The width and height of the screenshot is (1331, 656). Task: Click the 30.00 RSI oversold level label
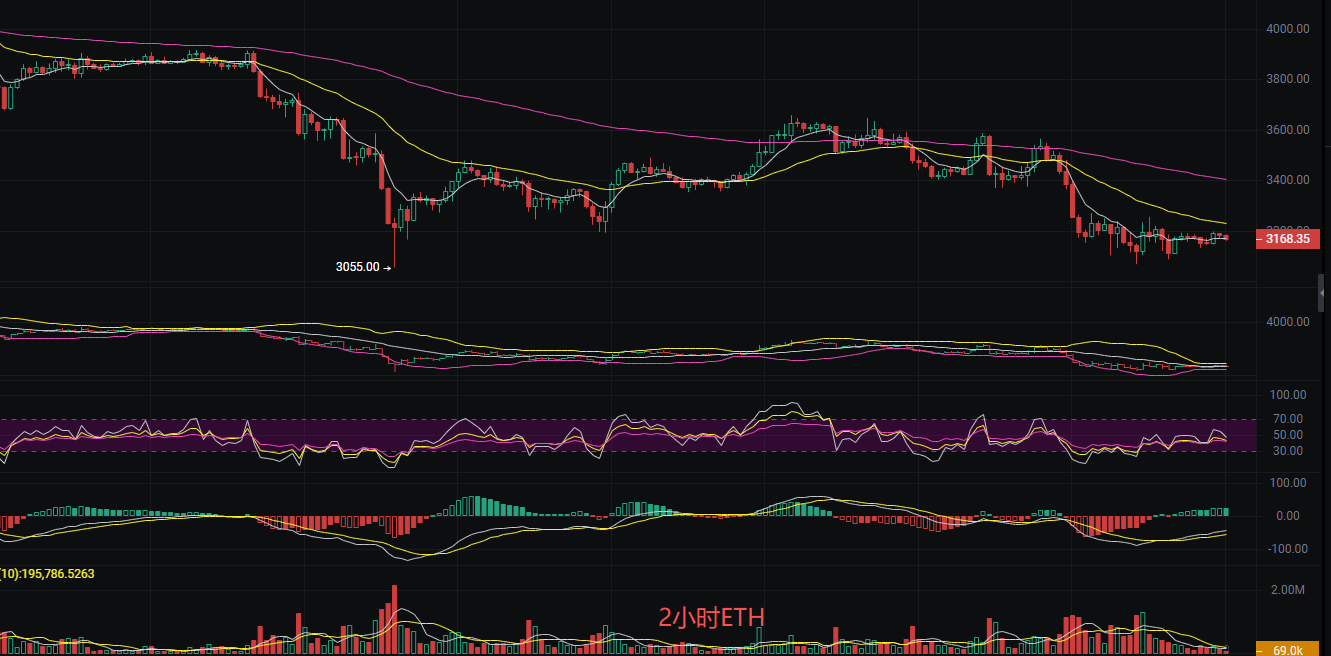tap(1287, 451)
